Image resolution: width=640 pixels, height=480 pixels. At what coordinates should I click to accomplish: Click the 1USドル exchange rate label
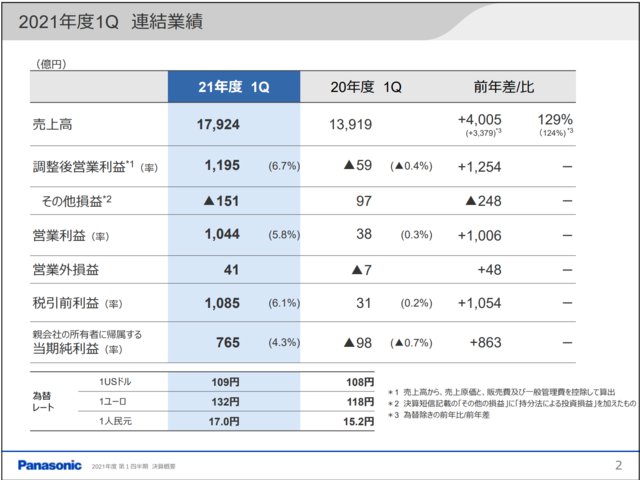click(119, 382)
